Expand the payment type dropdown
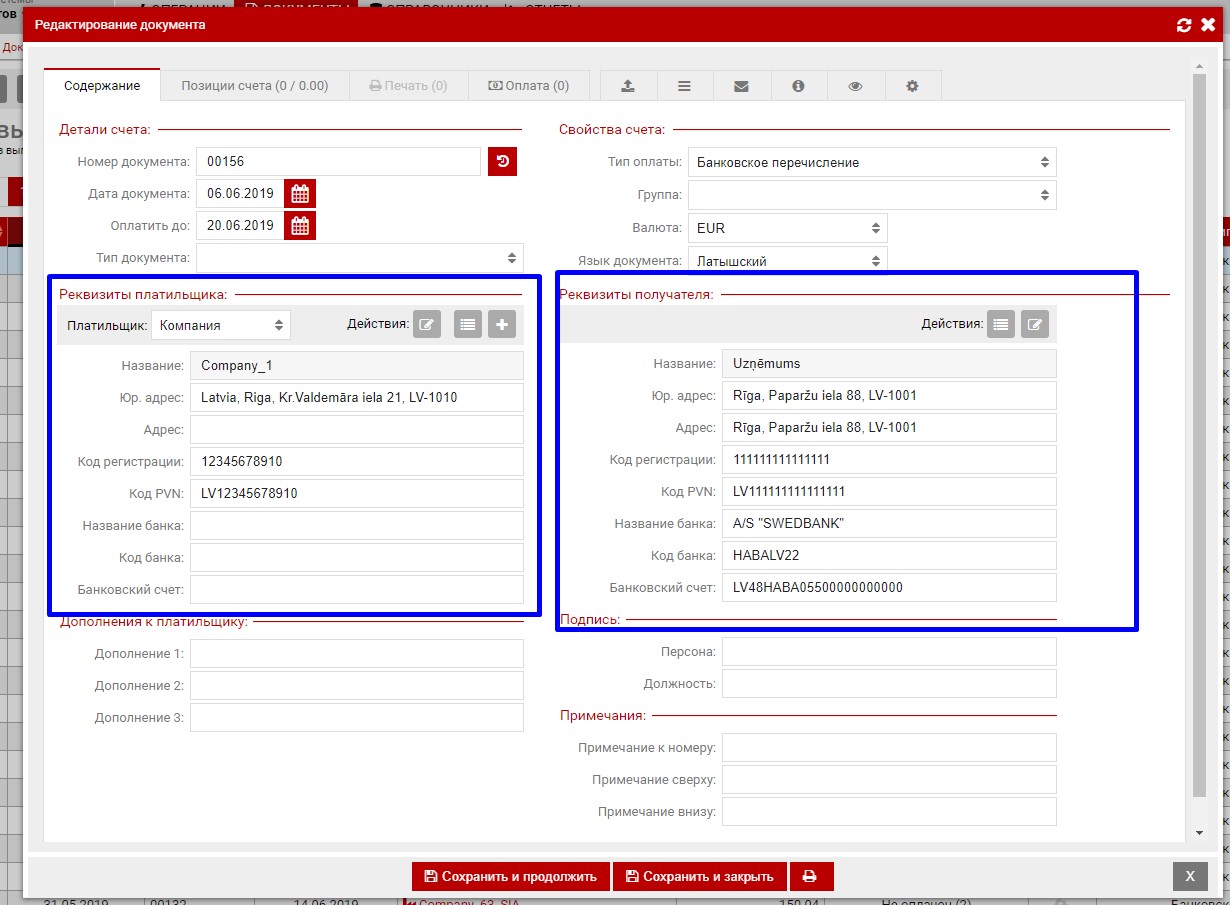Screen dimensions: 1230x905 point(871,162)
